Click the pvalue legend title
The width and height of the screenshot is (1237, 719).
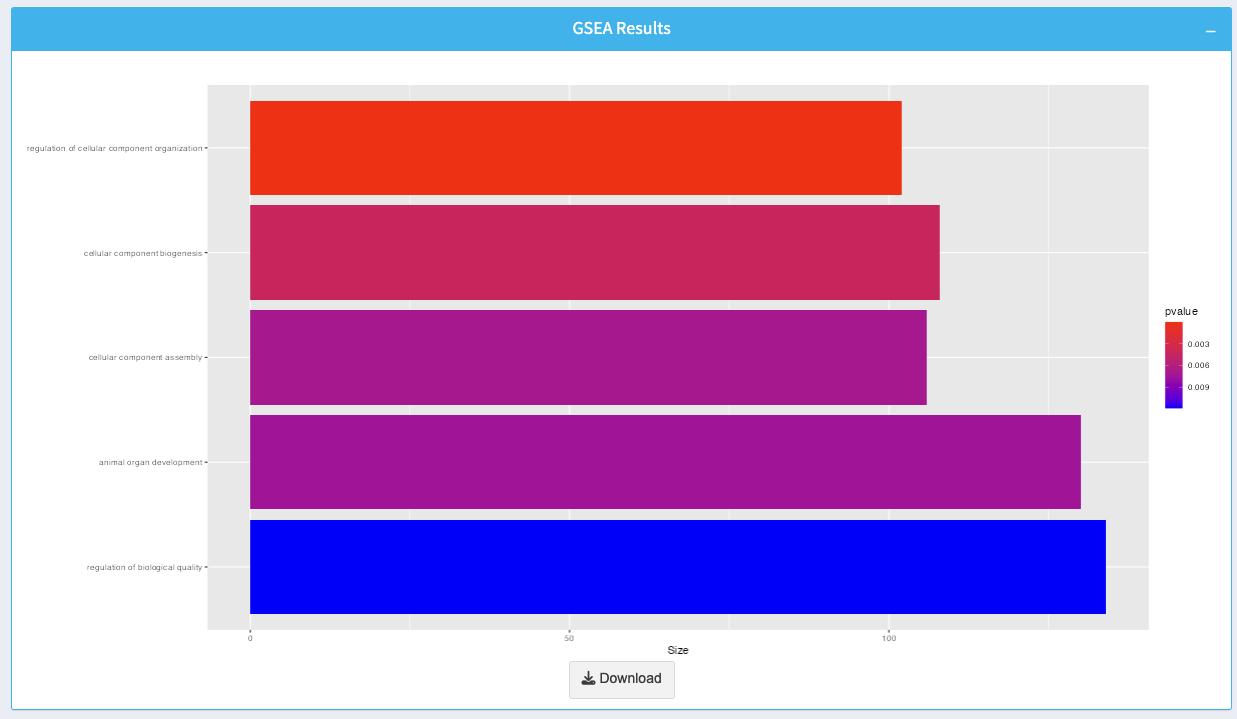(1181, 311)
